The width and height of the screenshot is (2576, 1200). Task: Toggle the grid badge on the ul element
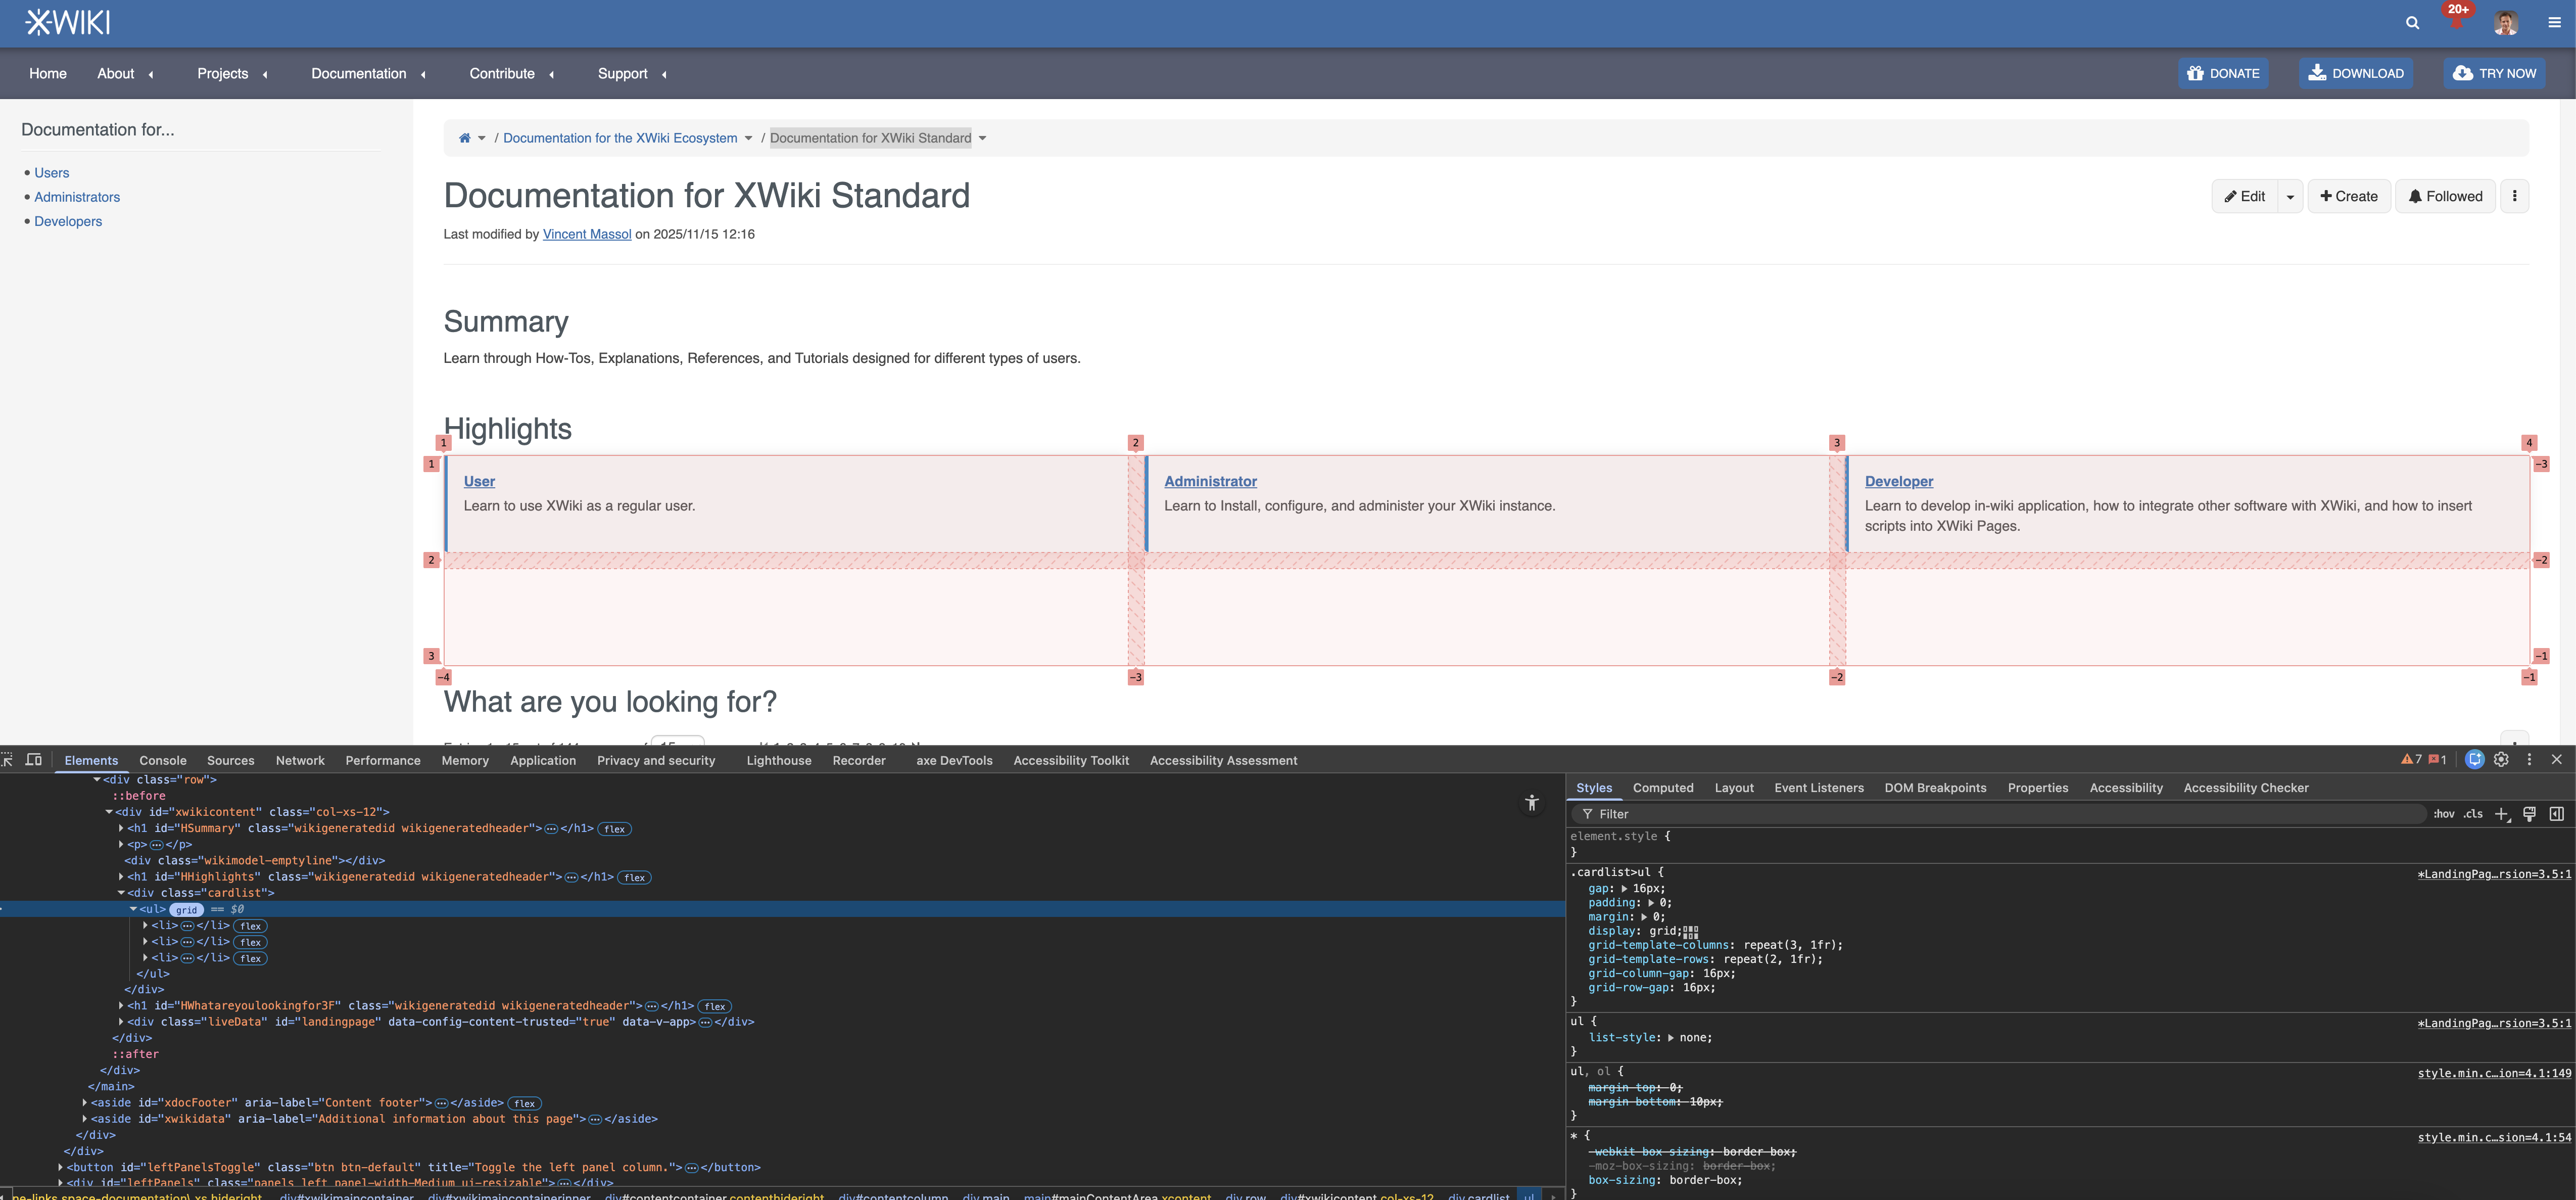point(186,910)
